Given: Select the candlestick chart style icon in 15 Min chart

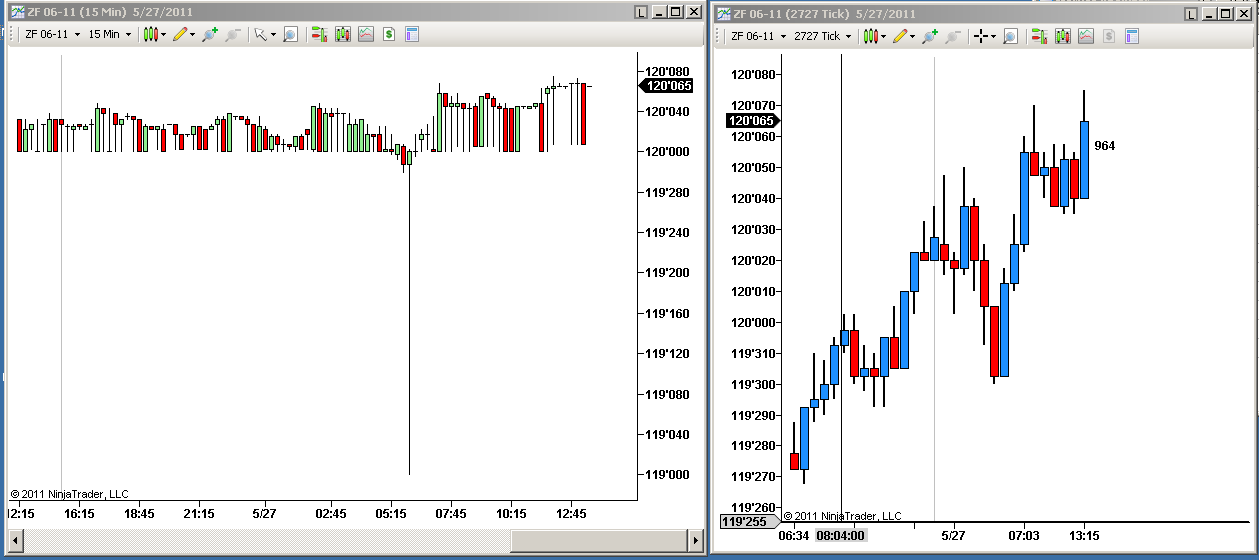Looking at the screenshot, I should pyautogui.click(x=152, y=34).
